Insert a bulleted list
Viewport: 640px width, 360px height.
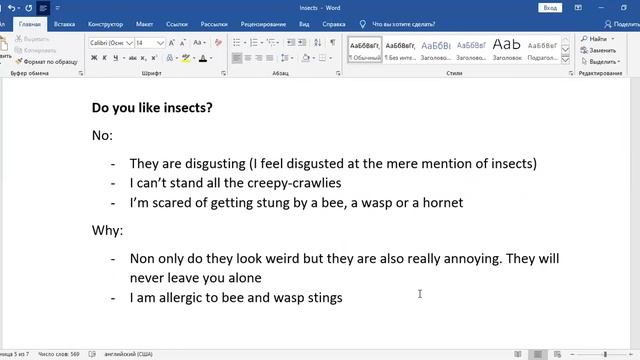[x=237, y=42]
